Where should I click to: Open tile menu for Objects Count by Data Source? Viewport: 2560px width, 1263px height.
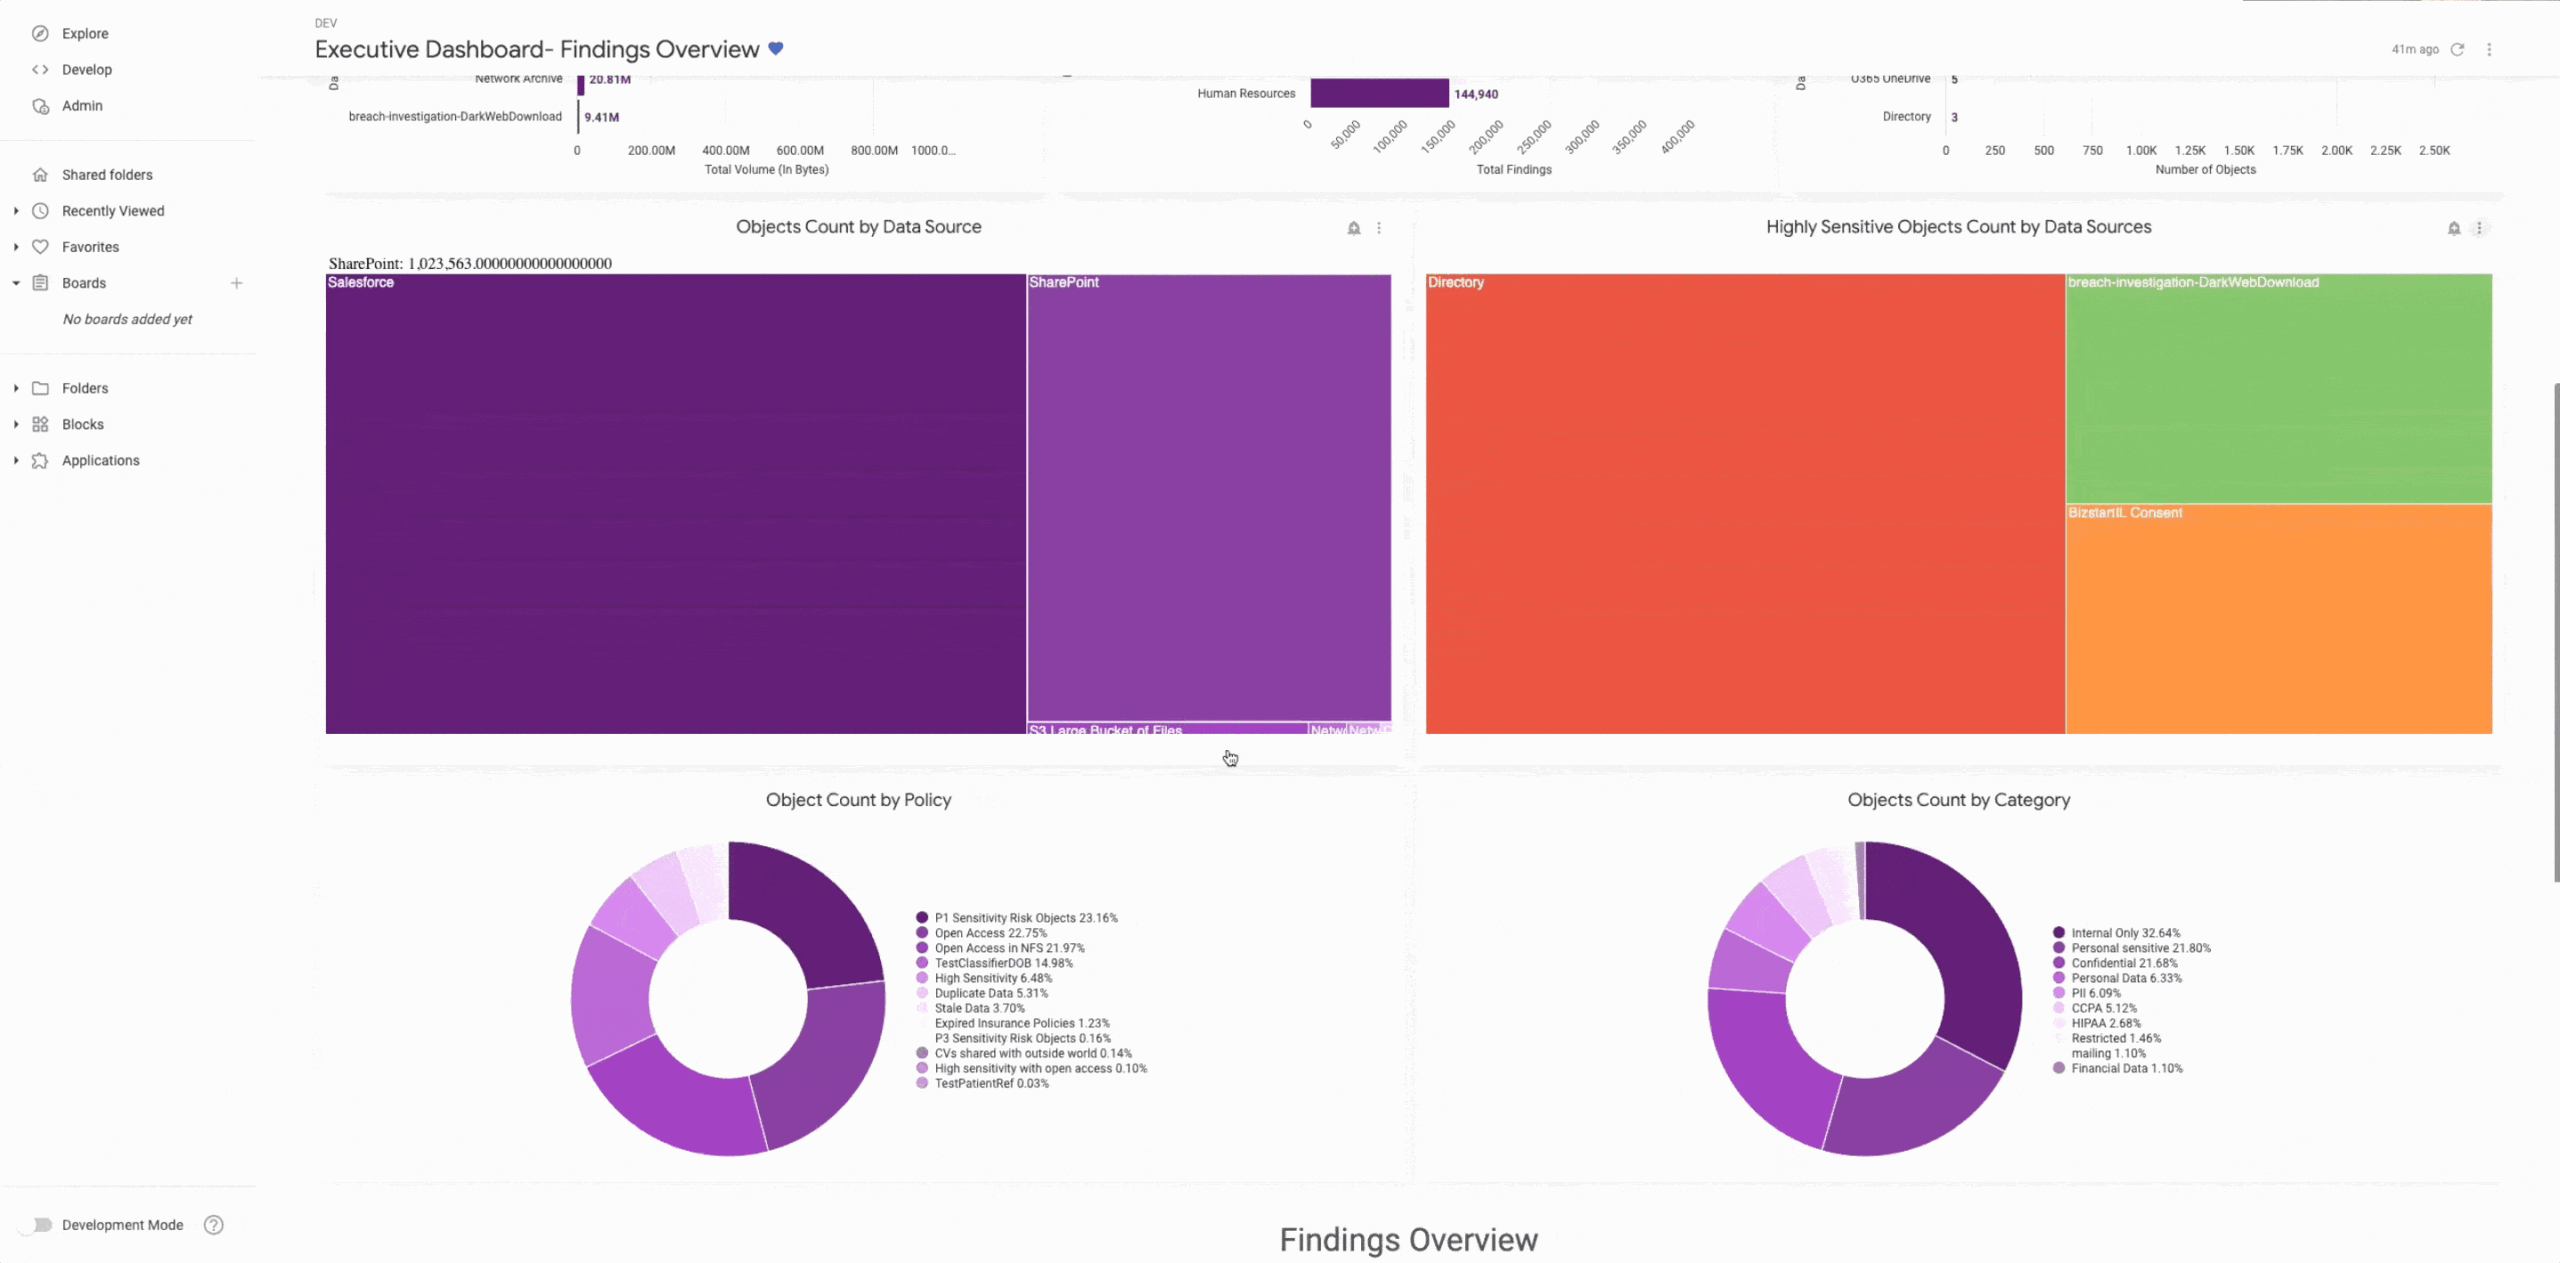pyautogui.click(x=1379, y=228)
